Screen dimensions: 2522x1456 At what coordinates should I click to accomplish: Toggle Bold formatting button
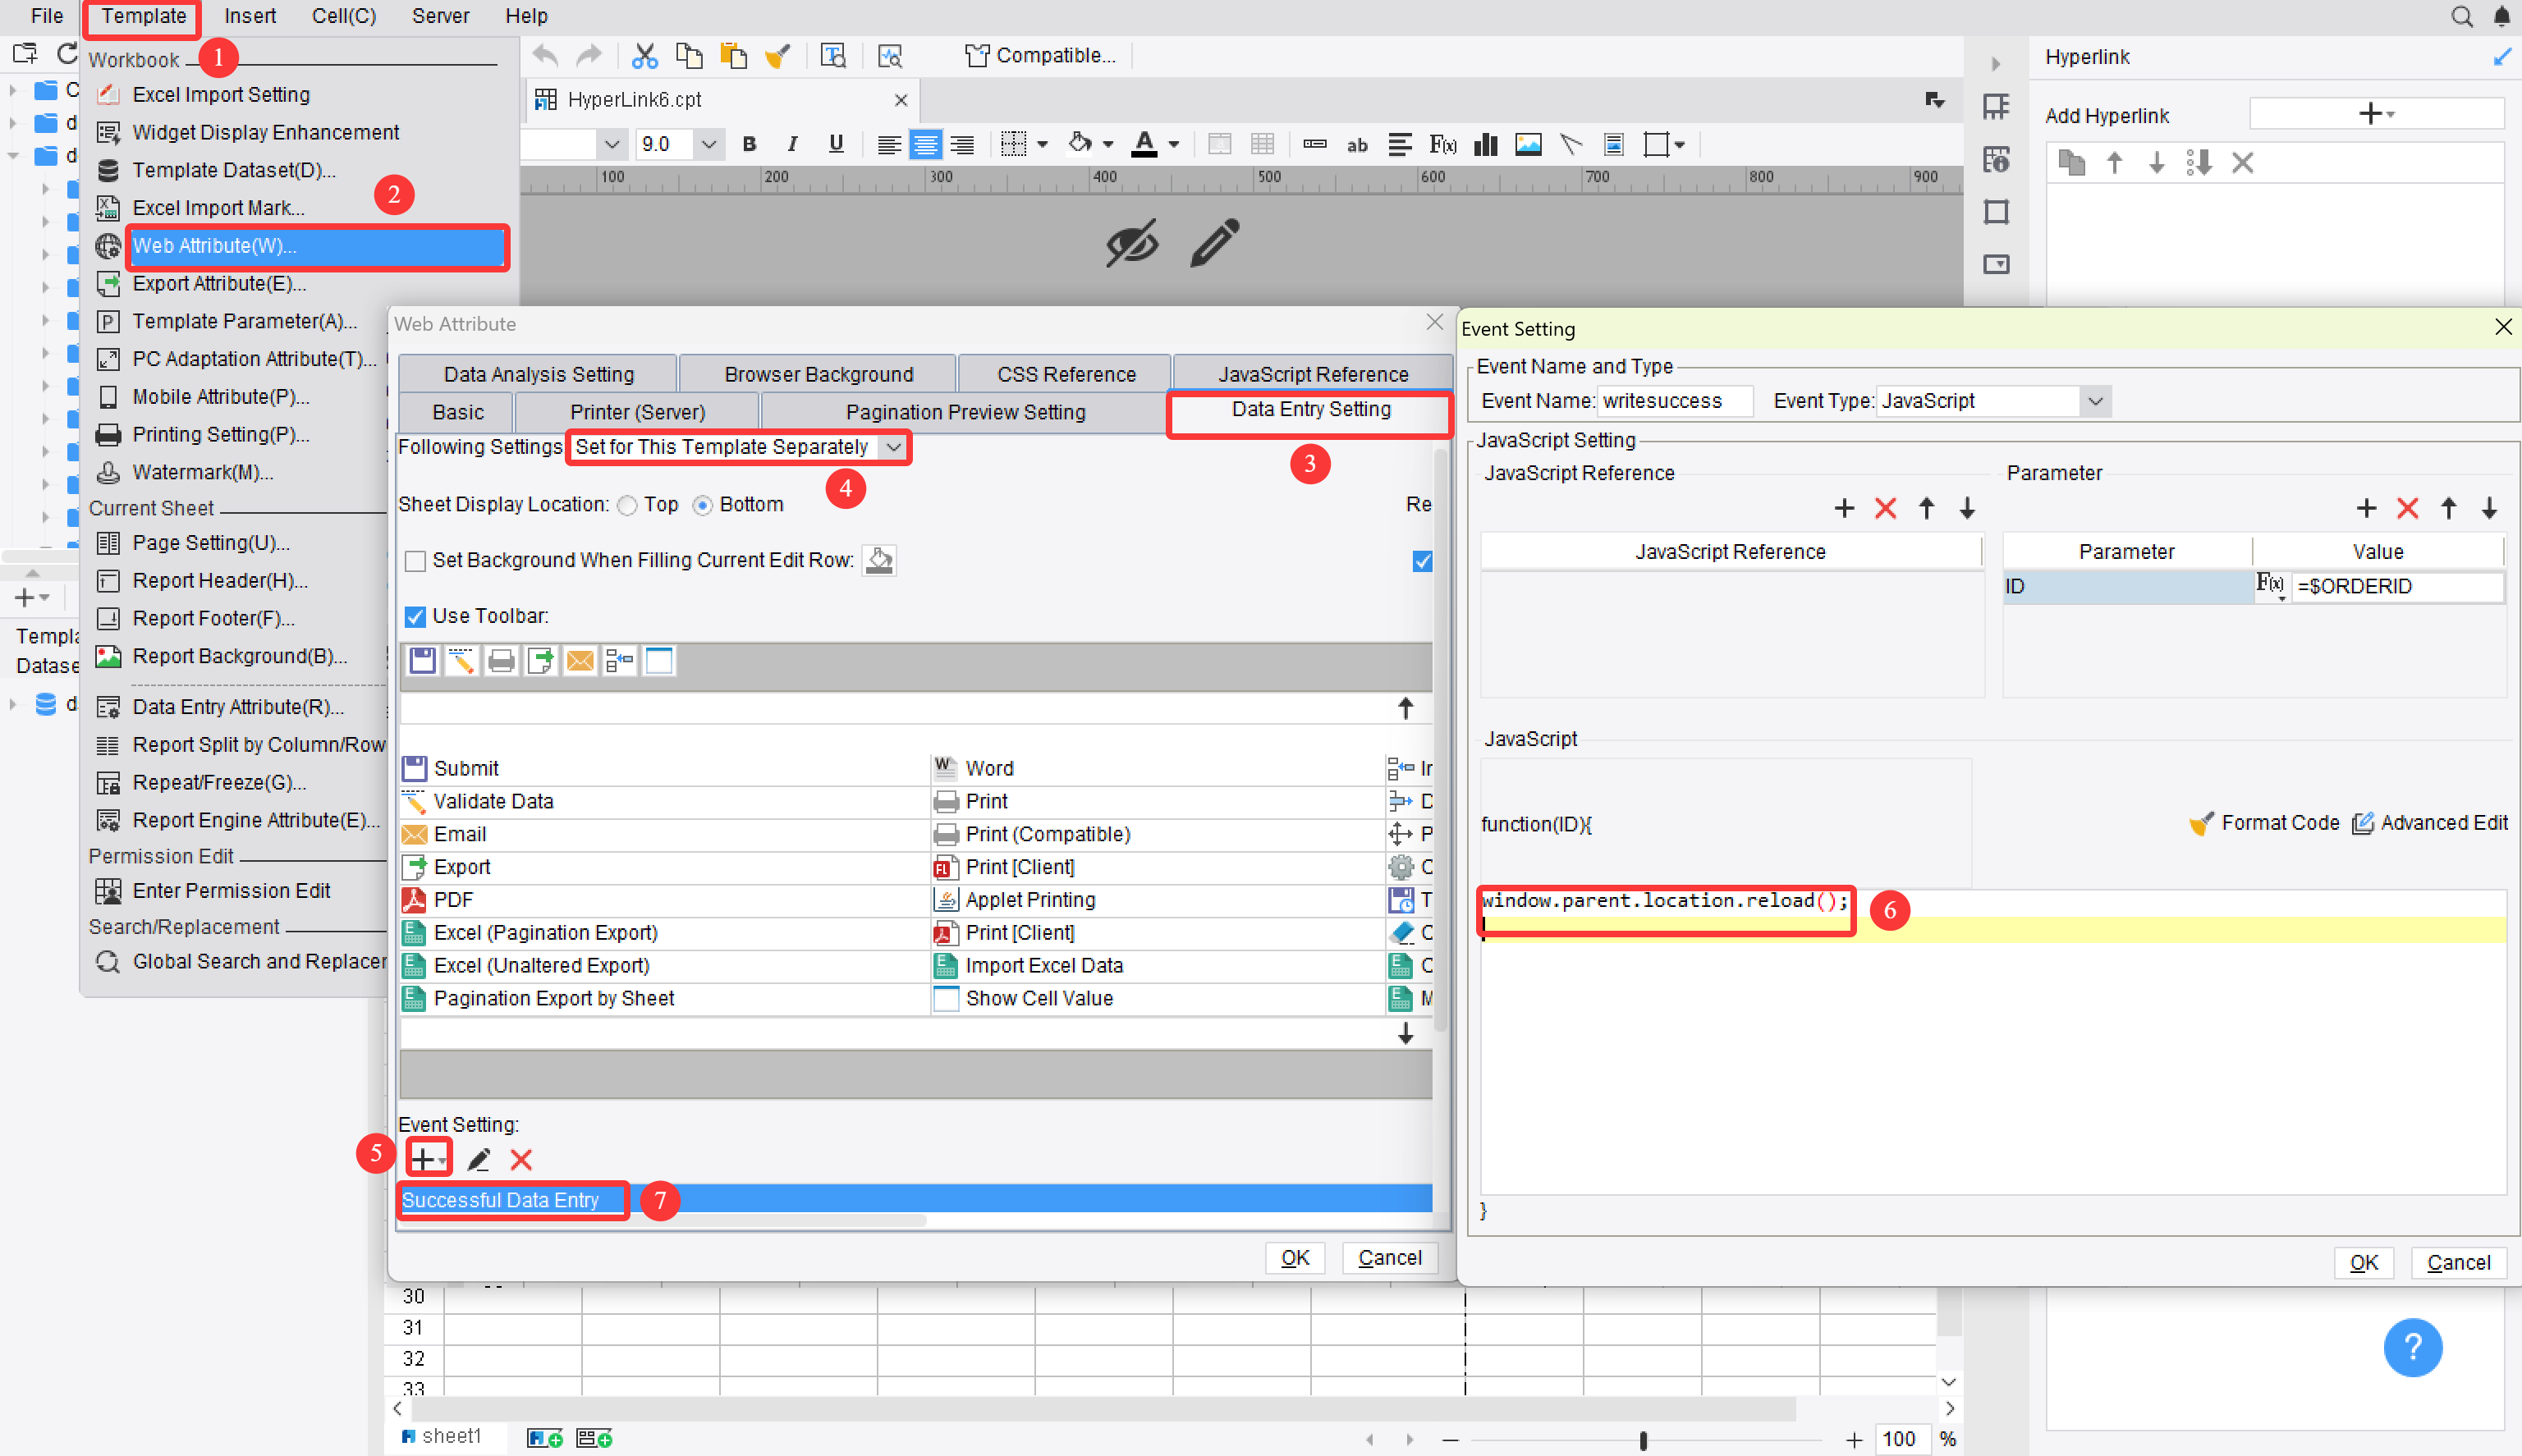[749, 144]
